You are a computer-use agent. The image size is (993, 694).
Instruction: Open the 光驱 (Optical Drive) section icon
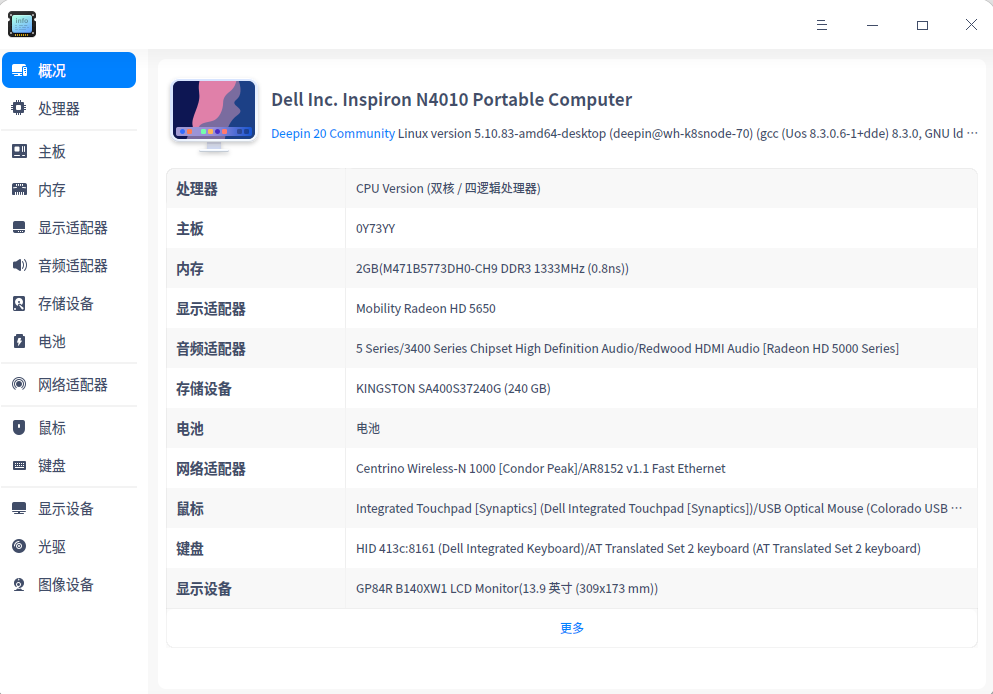point(18,546)
